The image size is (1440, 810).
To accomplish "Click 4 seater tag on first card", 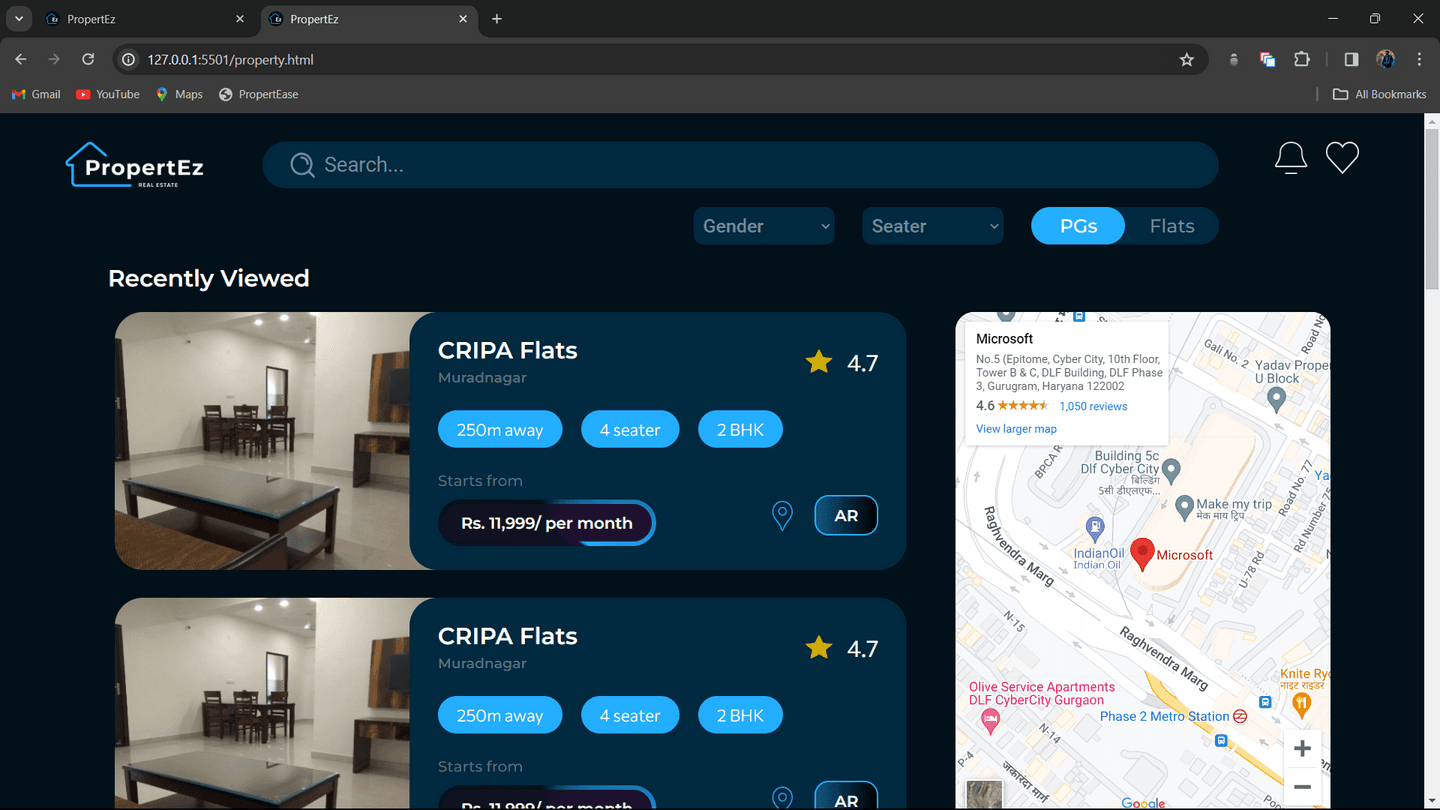I will coord(630,430).
